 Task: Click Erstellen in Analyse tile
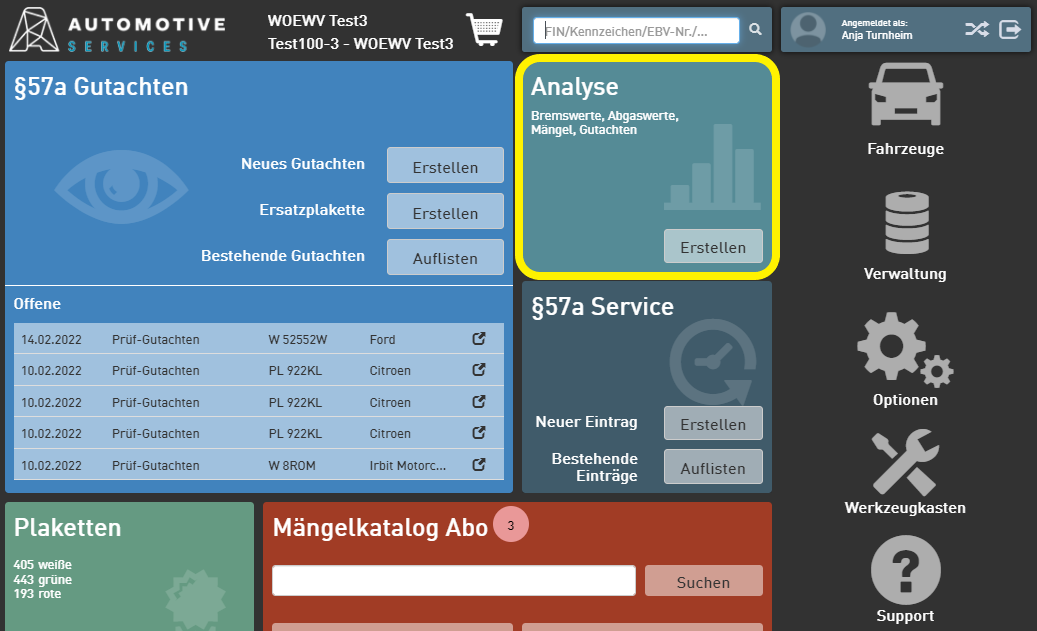(713, 247)
